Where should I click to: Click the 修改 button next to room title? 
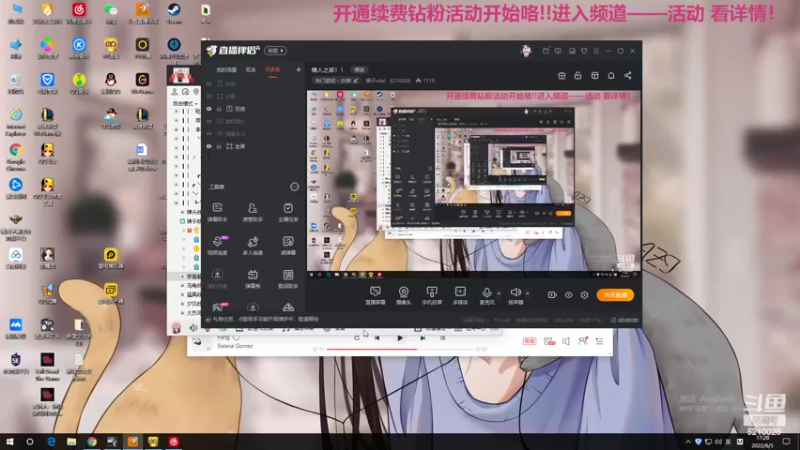click(360, 70)
